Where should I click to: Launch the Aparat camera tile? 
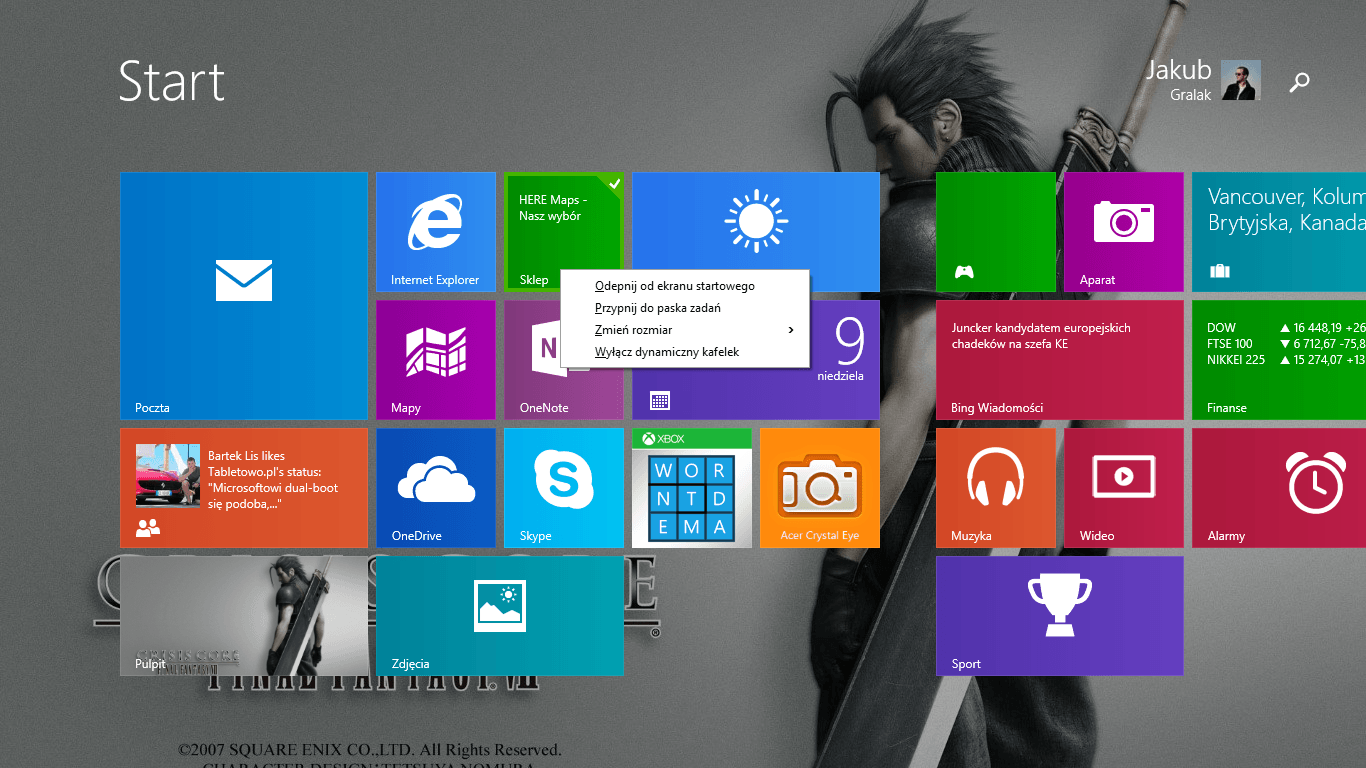pyautogui.click(x=1124, y=231)
